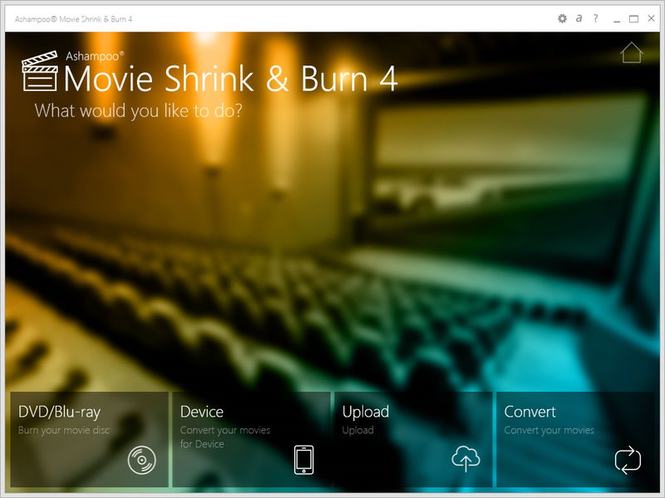Click the clapperboard logo icon

click(40, 71)
